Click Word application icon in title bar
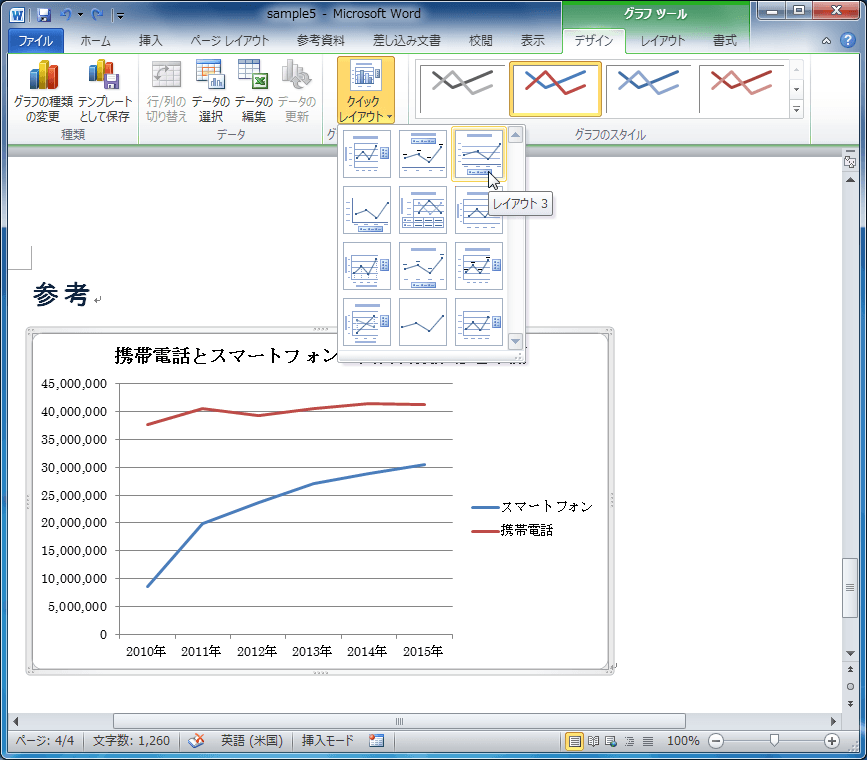Viewport: 867px width, 760px height. [17, 15]
